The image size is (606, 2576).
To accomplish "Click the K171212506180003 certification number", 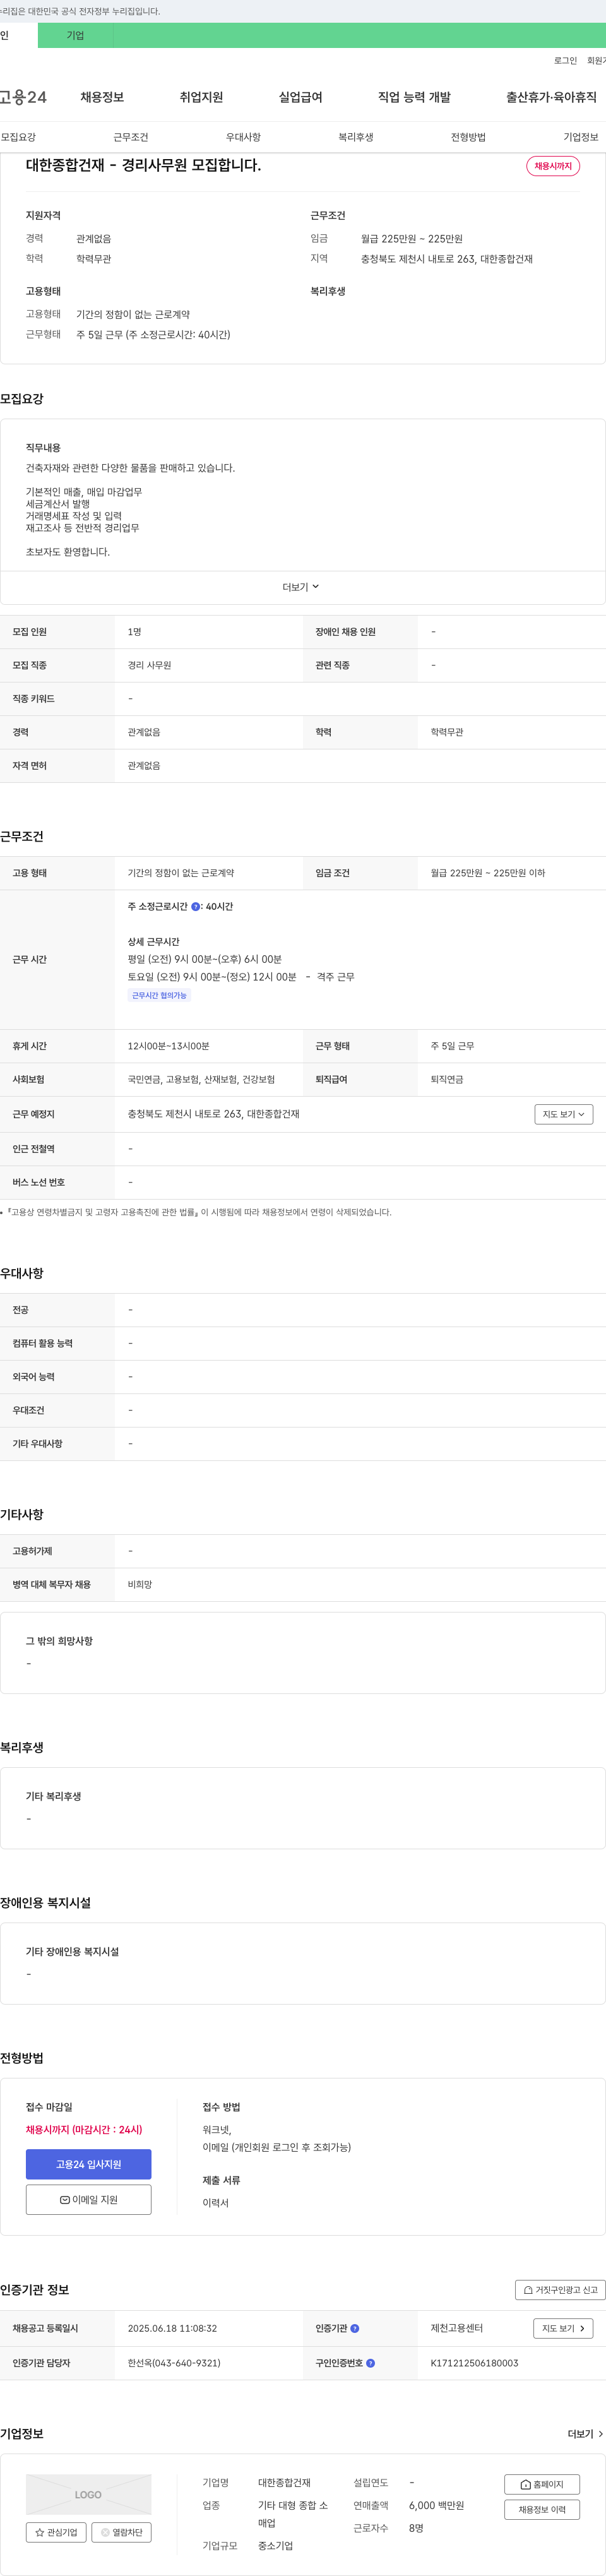I will tap(474, 2363).
